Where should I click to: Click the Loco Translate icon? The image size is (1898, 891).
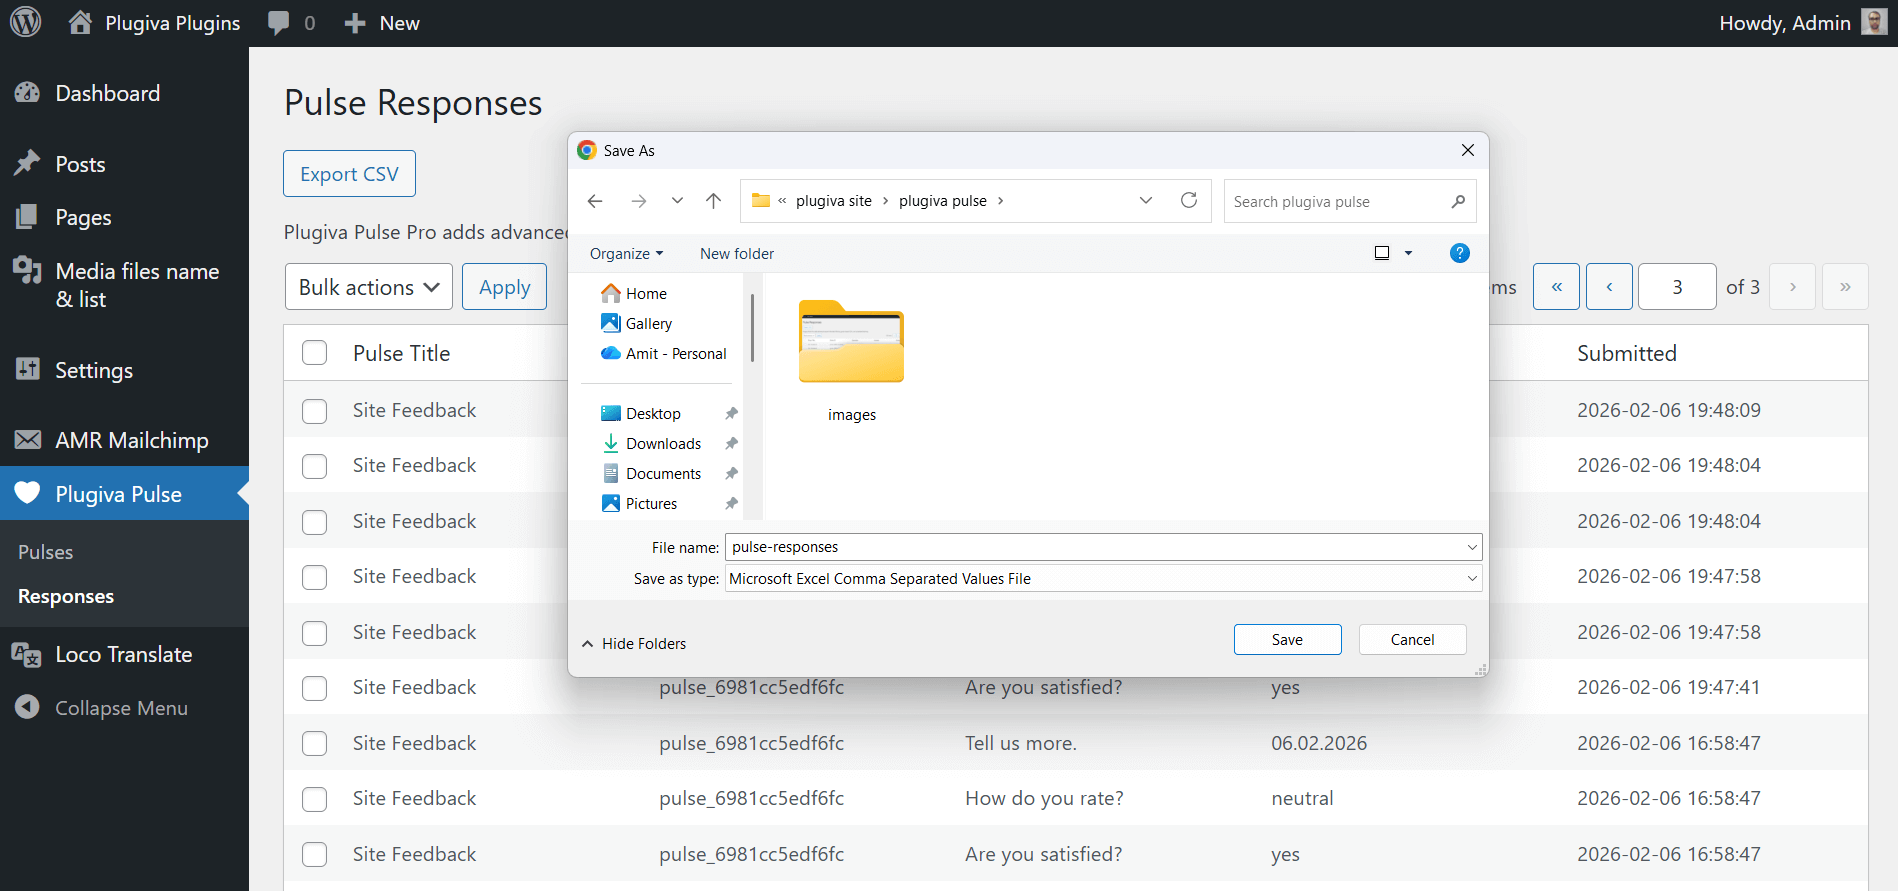[26, 655]
